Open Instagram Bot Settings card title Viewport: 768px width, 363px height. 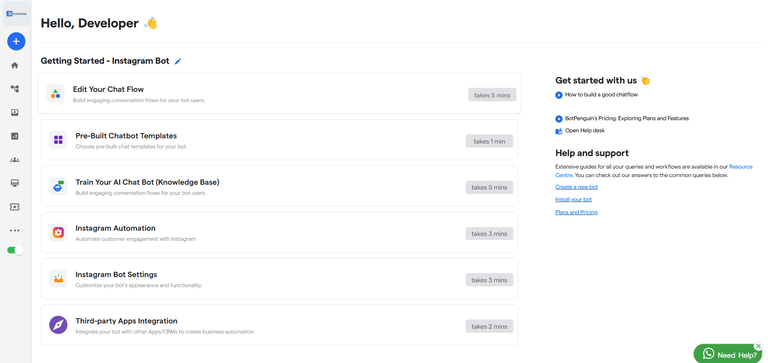tap(116, 274)
